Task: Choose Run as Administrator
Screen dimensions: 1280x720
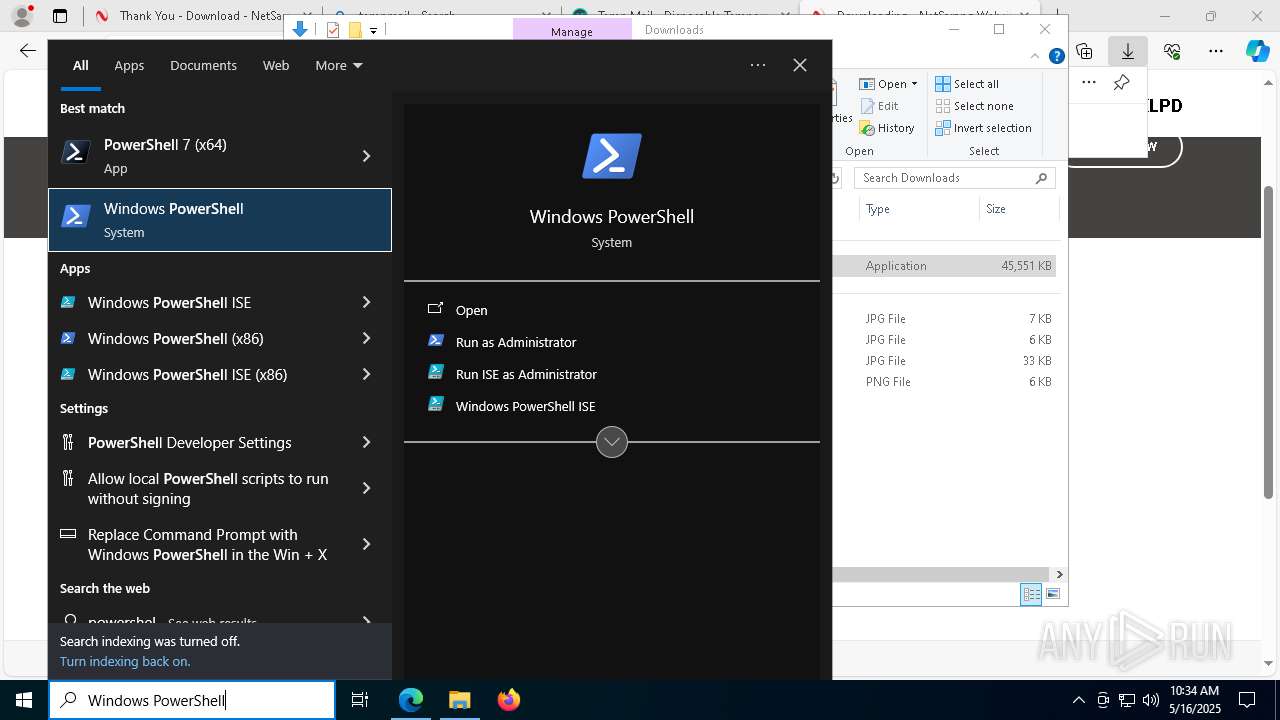Action: pyautogui.click(x=515, y=342)
